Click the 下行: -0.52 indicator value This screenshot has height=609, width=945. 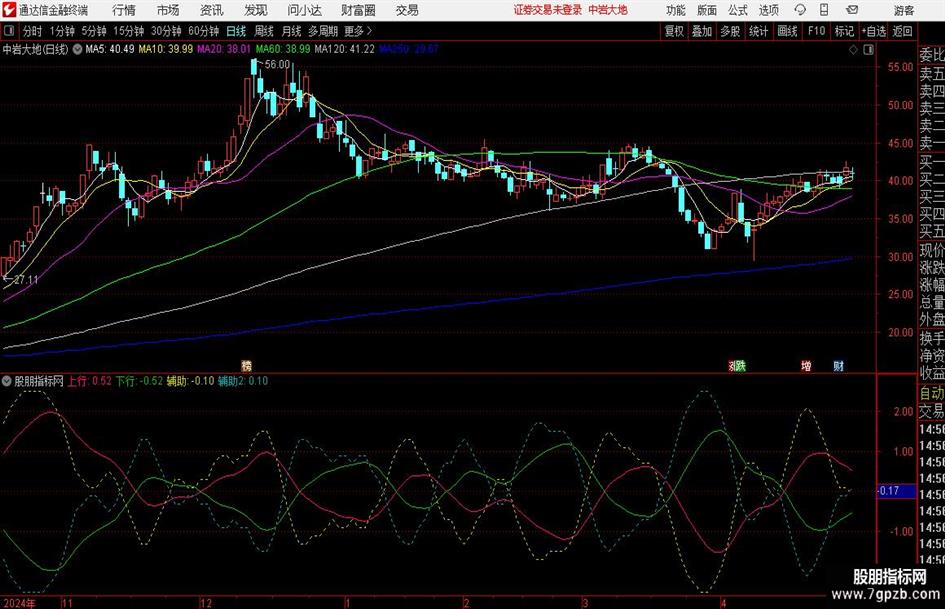[139, 381]
